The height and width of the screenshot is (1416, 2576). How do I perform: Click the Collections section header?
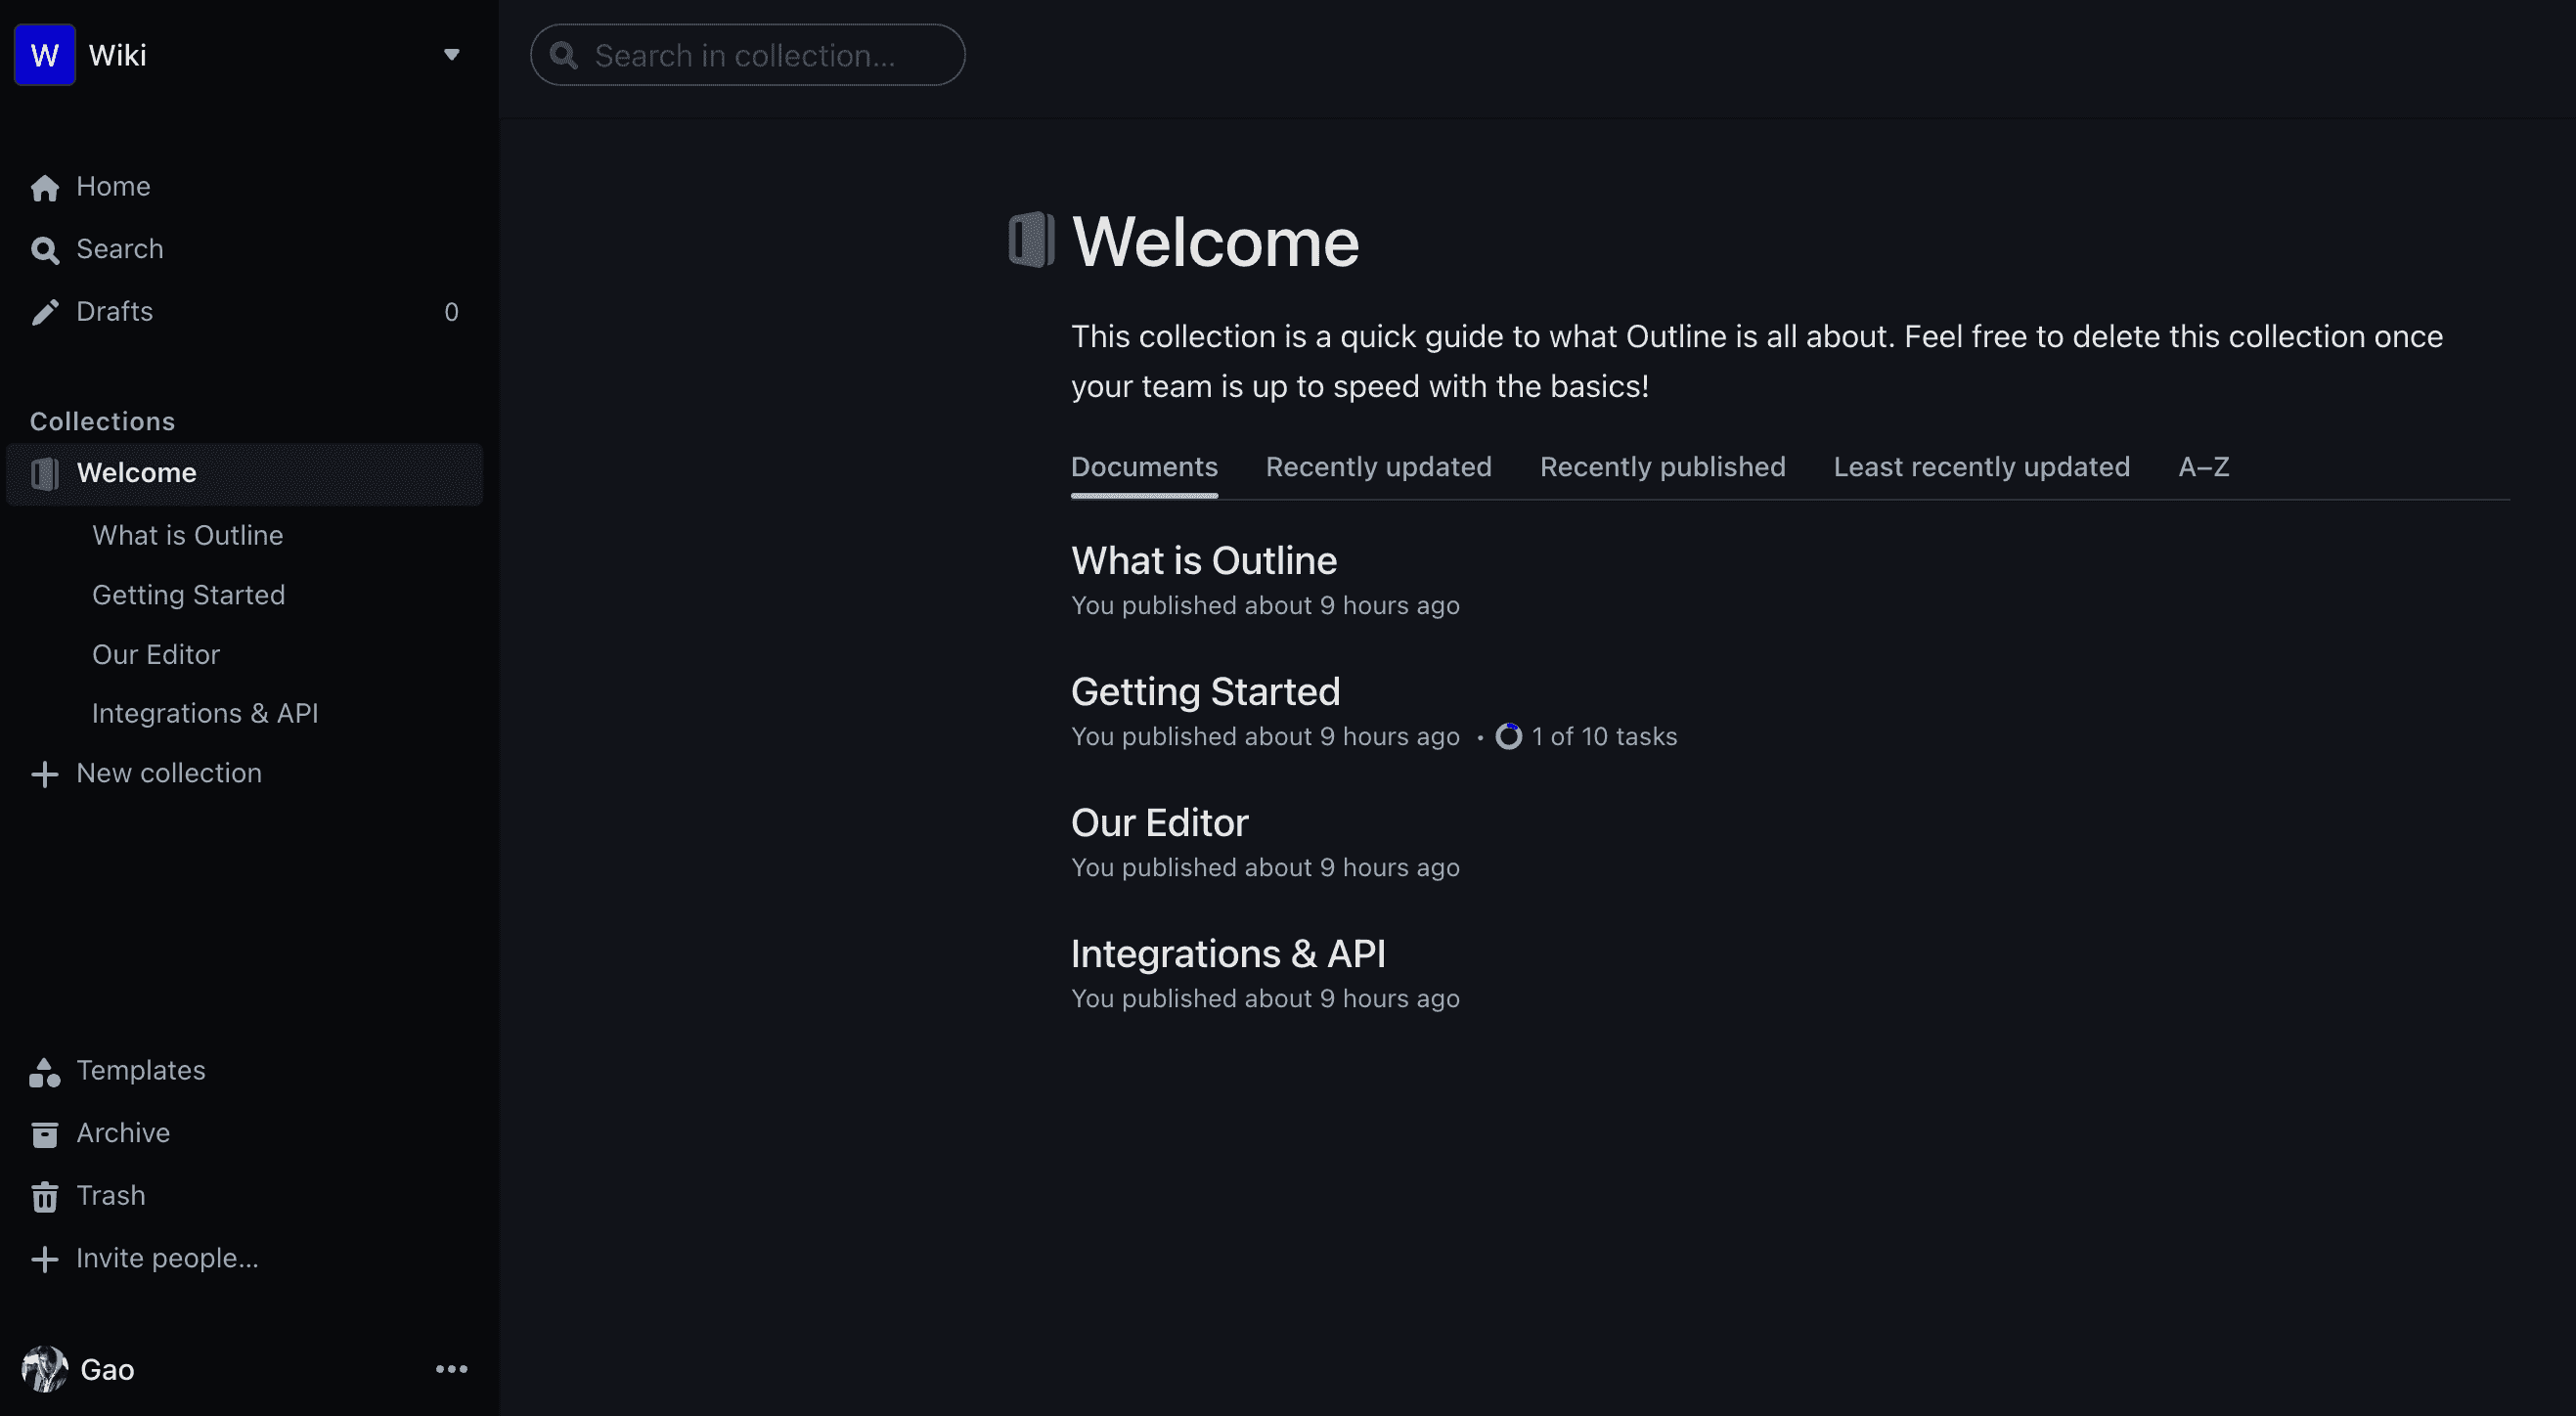pyautogui.click(x=102, y=421)
